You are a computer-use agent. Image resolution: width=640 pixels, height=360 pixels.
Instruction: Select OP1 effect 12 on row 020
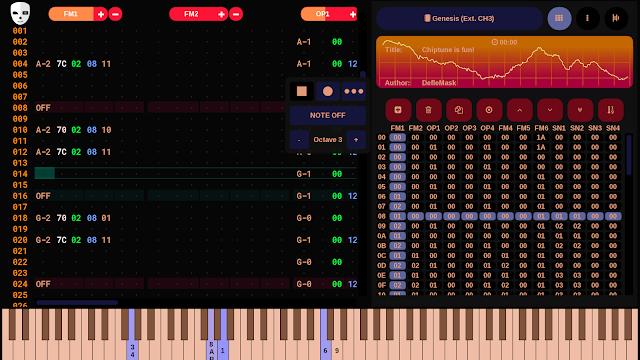[x=353, y=240]
